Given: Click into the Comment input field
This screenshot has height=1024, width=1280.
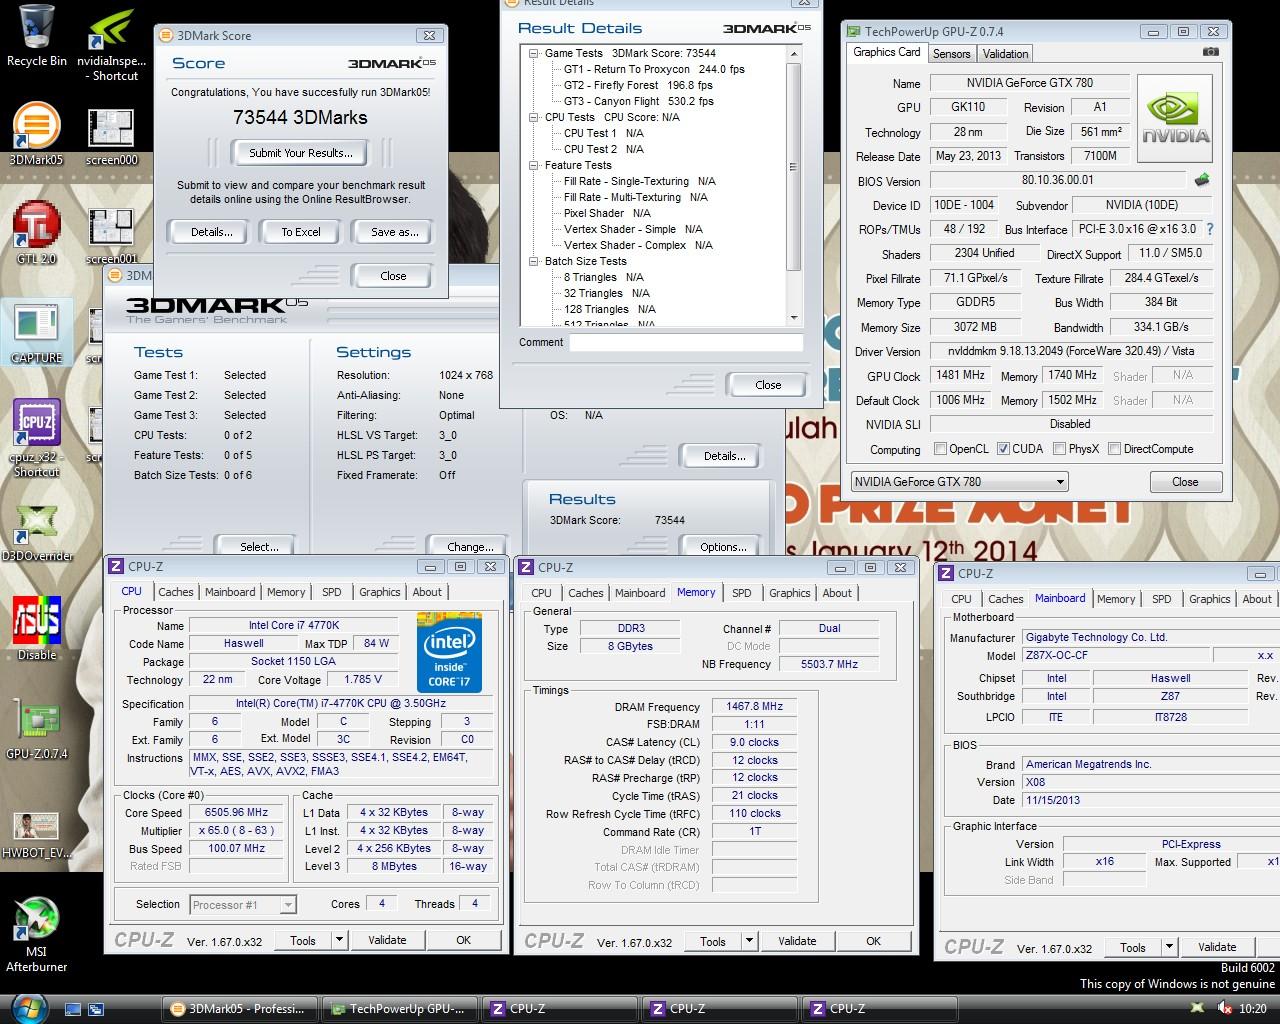Looking at the screenshot, I should coord(686,342).
